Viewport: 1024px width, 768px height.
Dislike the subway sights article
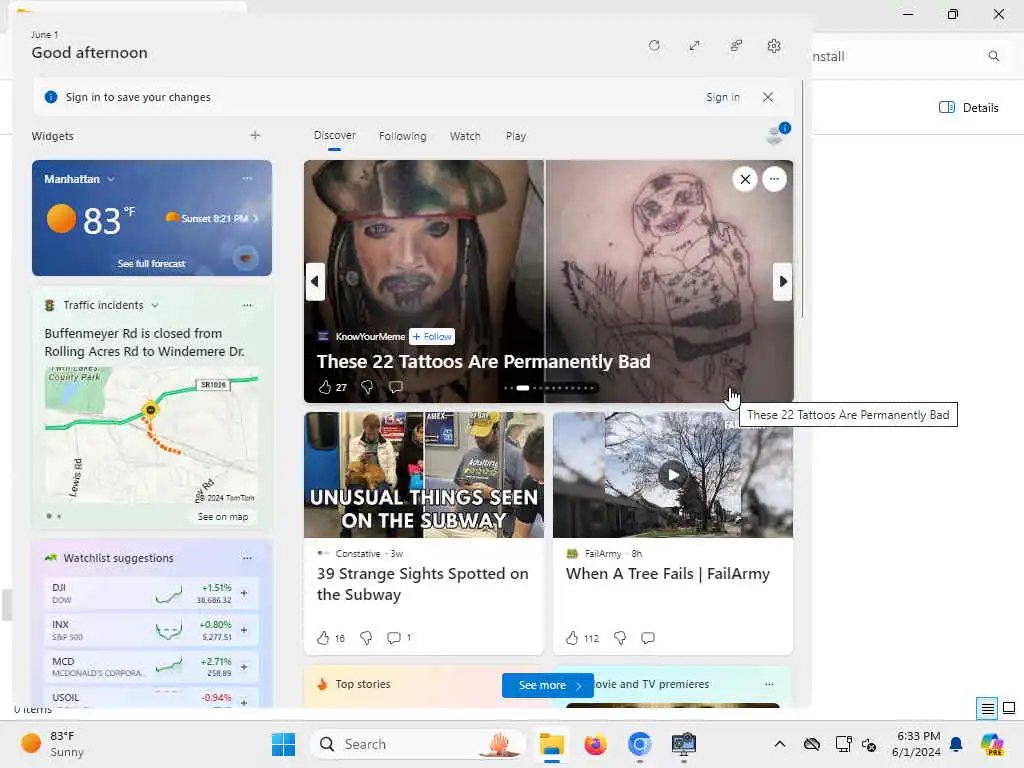coord(366,638)
